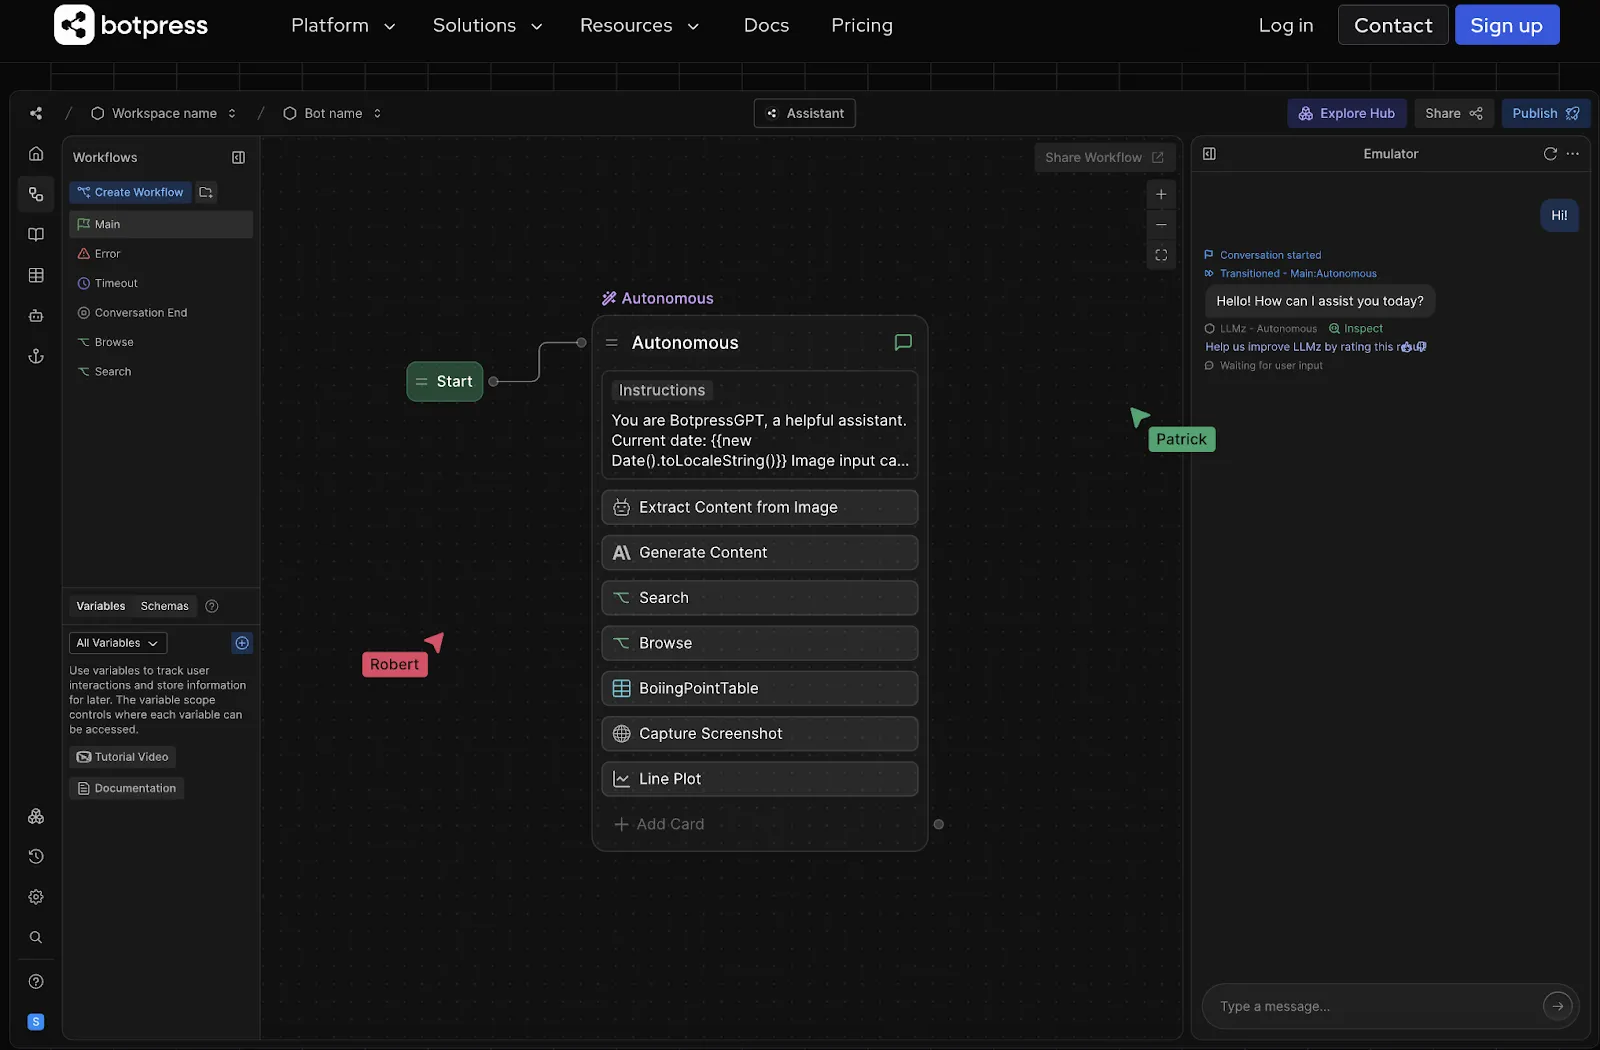The height and width of the screenshot is (1050, 1600).
Task: Open the Home icon in left sidebar
Action: click(x=36, y=154)
